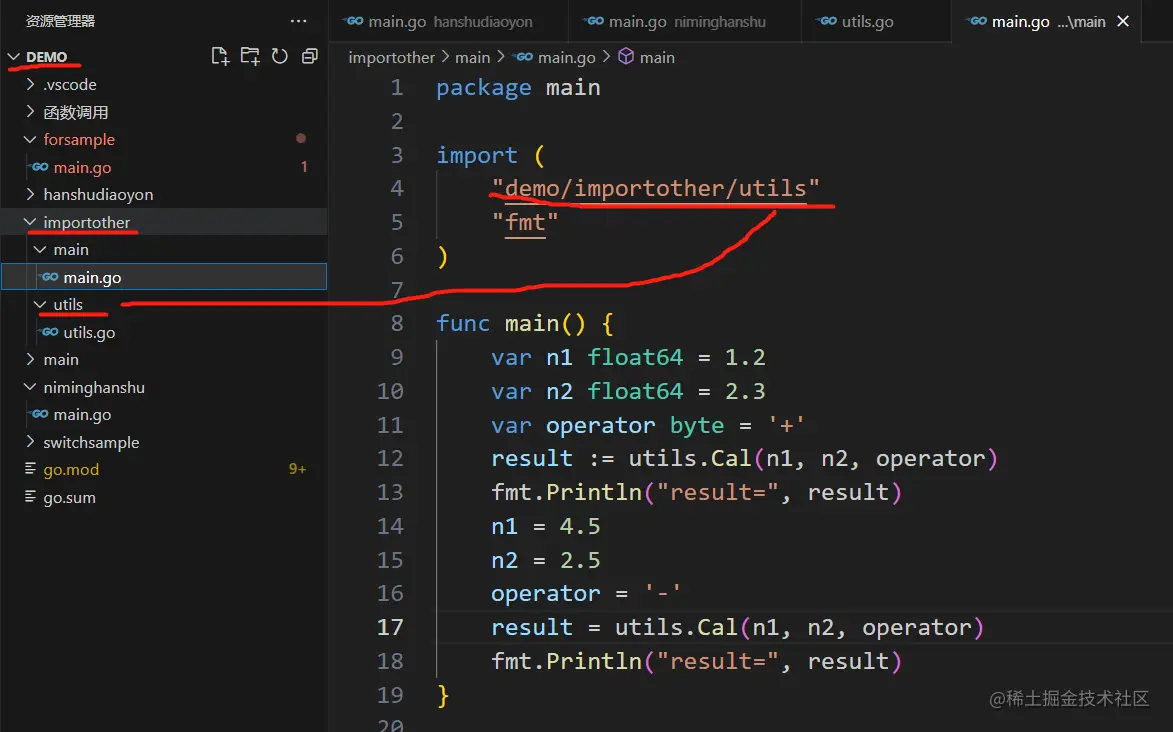Switch to the main.go hanshudiaoyon tab

pos(448,21)
